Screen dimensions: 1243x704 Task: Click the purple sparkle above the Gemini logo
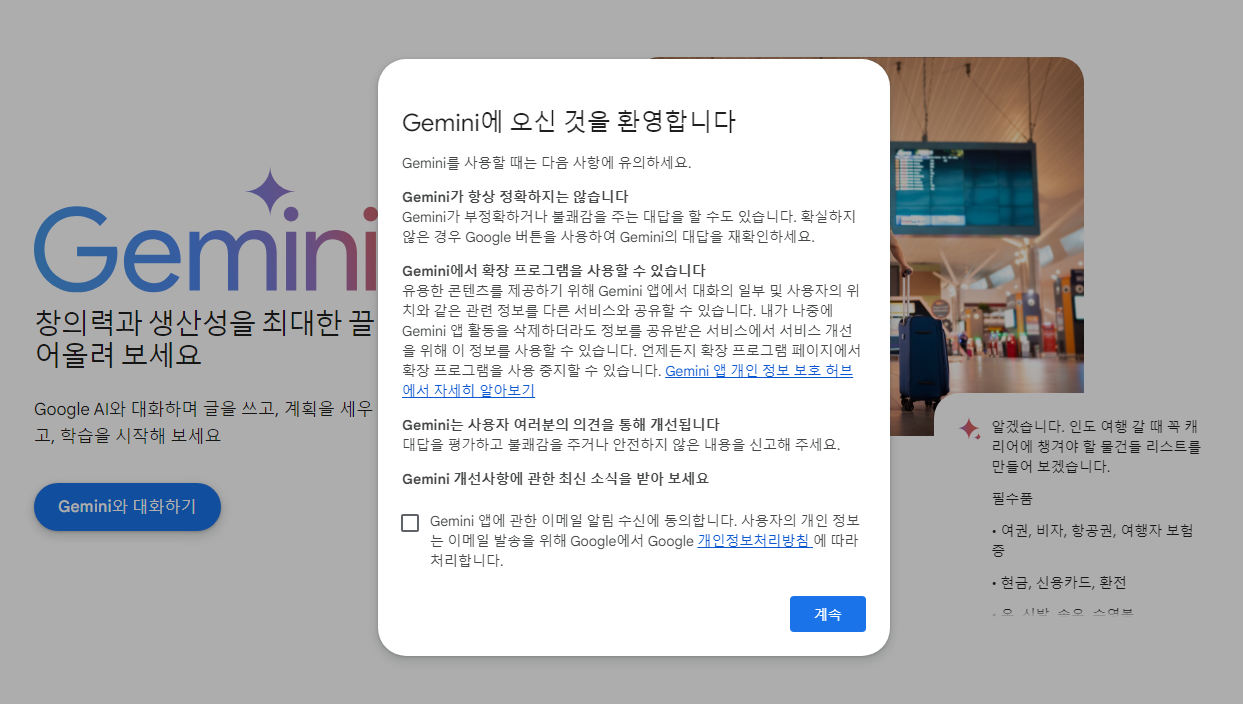click(x=270, y=193)
